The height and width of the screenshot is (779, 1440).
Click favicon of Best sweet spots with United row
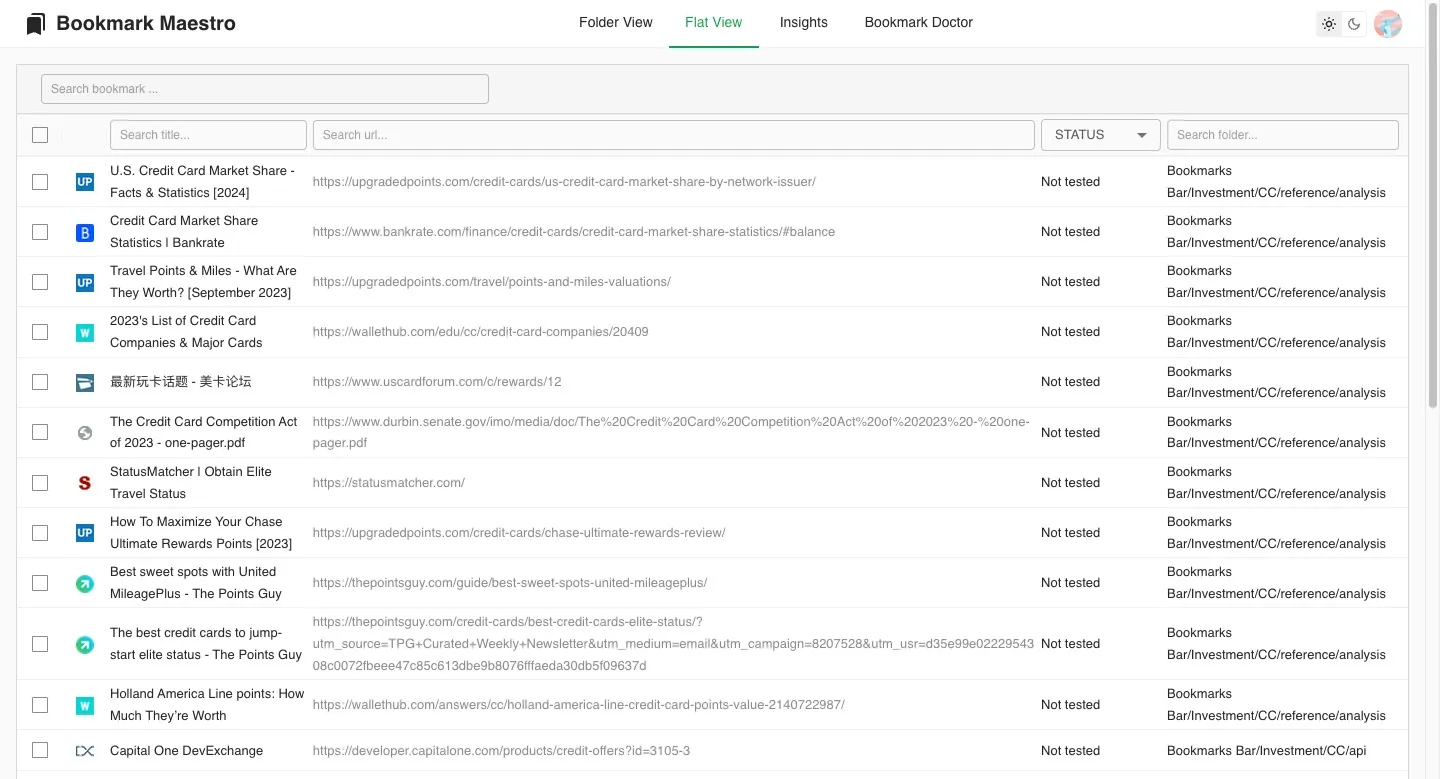(85, 583)
